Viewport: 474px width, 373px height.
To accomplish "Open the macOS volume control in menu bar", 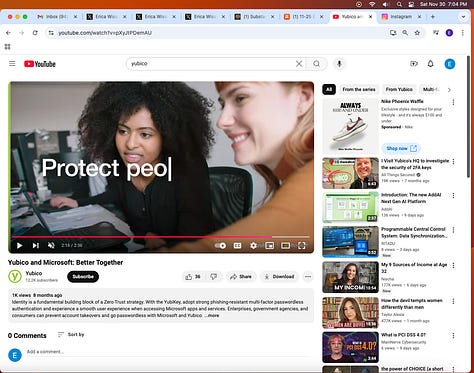I will [386, 4].
